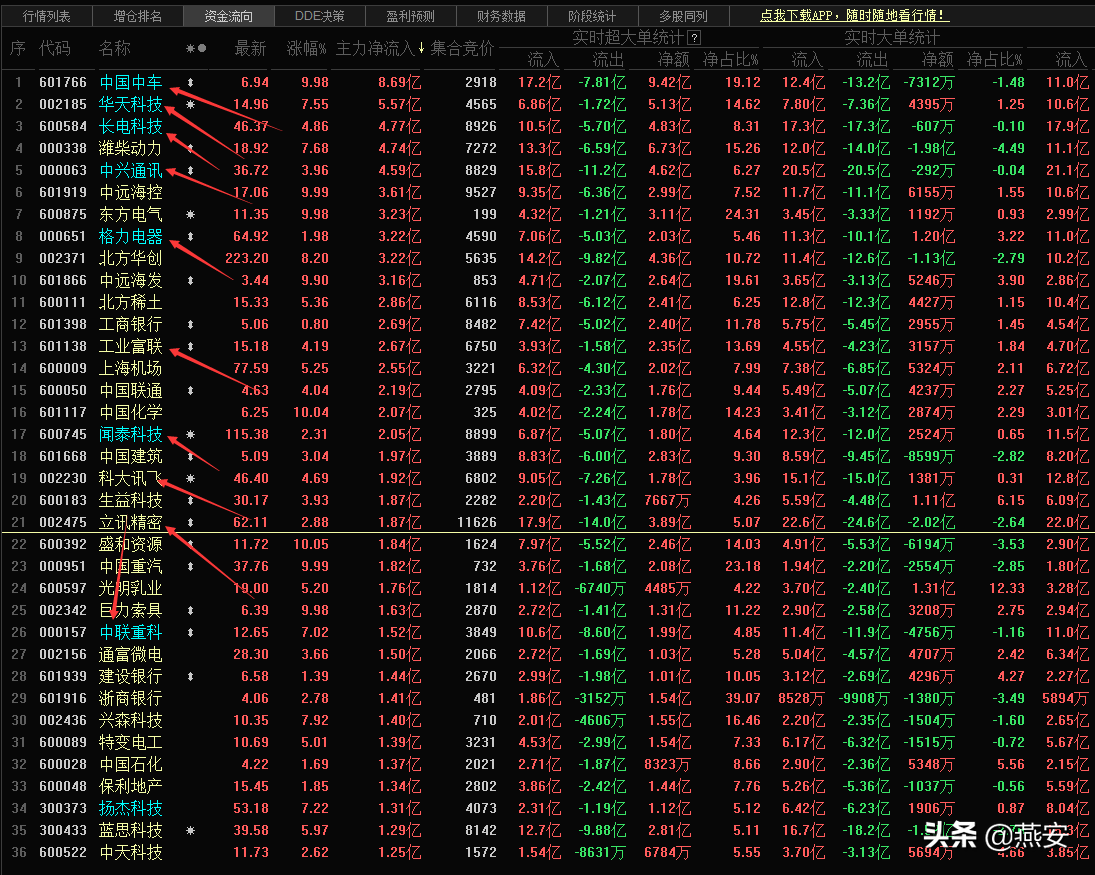Click the marker icon in 中国联通 row
This screenshot has width=1095, height=875.
tap(191, 390)
